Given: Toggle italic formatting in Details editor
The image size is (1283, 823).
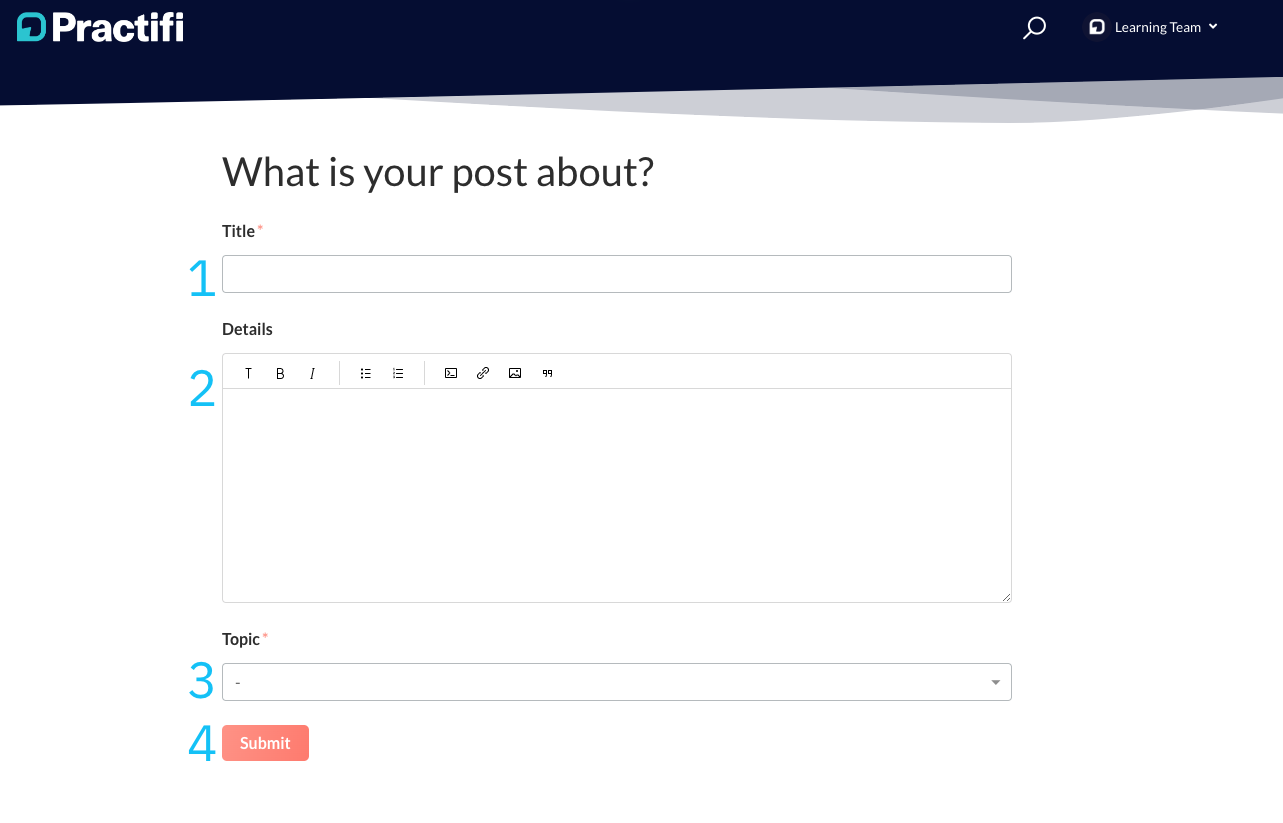Looking at the screenshot, I should (312, 373).
